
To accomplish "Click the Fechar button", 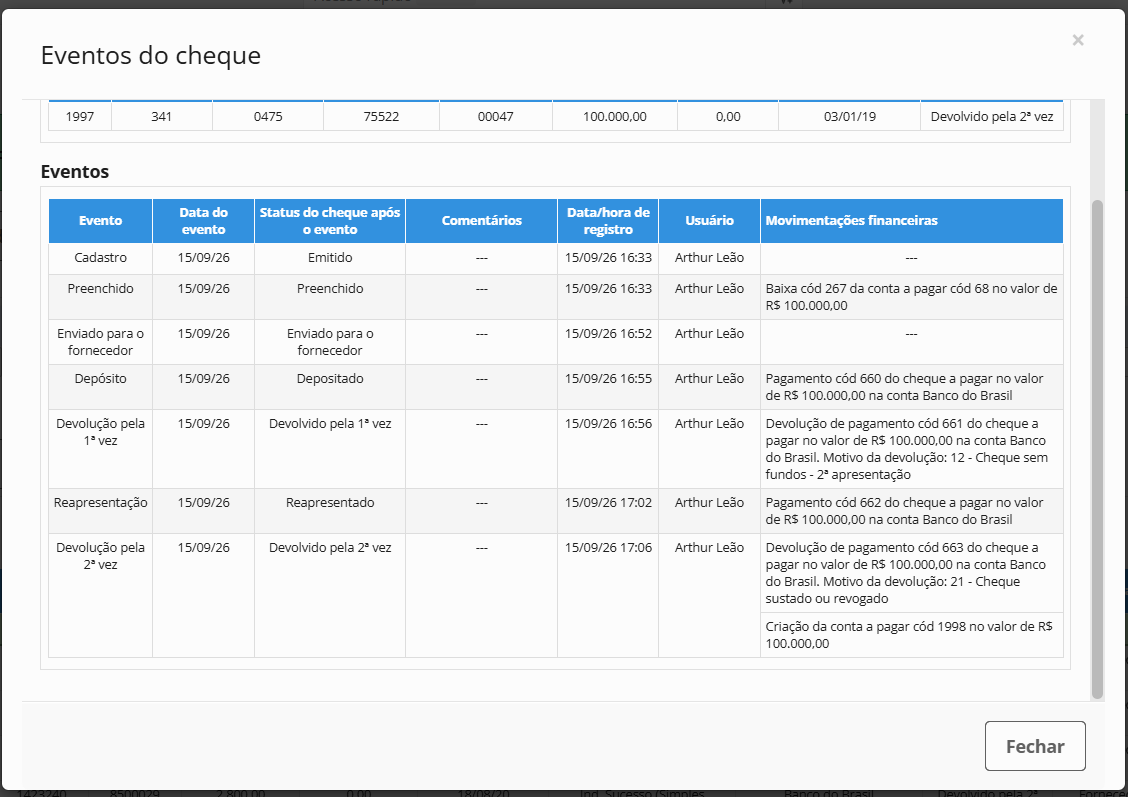I will [1034, 746].
